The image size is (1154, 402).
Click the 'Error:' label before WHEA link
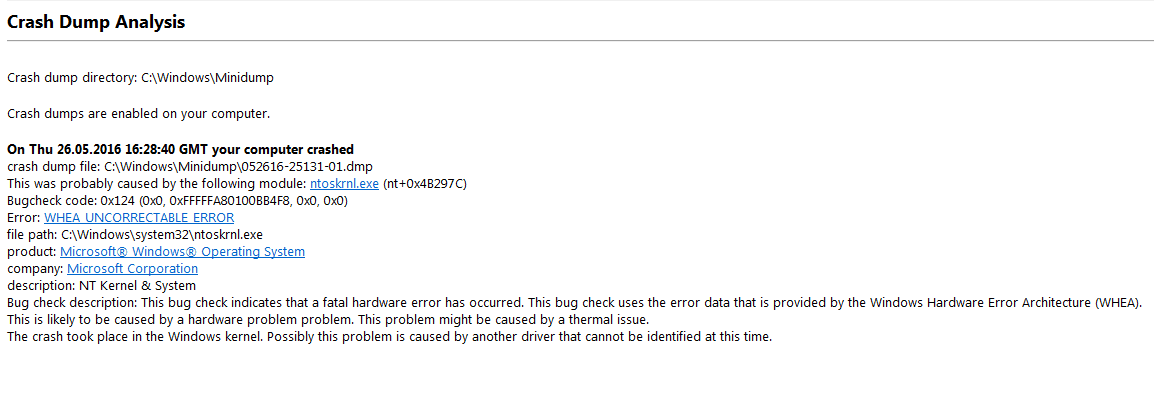point(24,217)
